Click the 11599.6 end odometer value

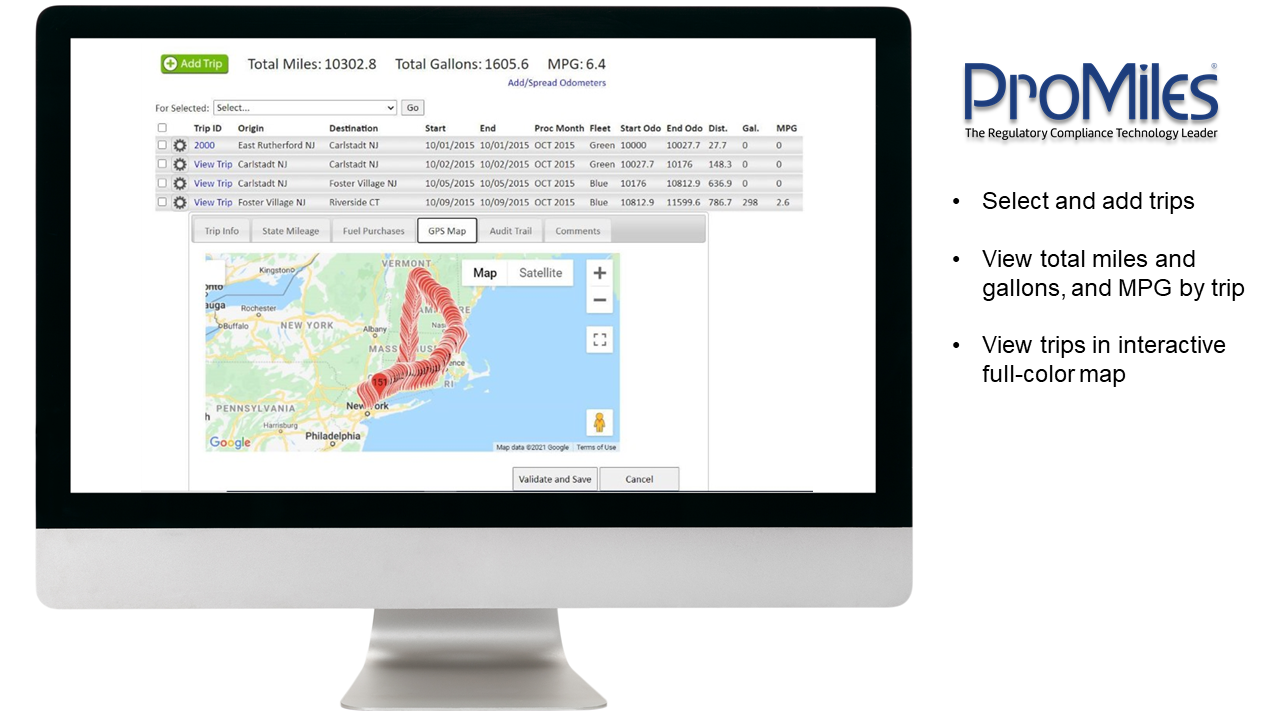point(685,203)
